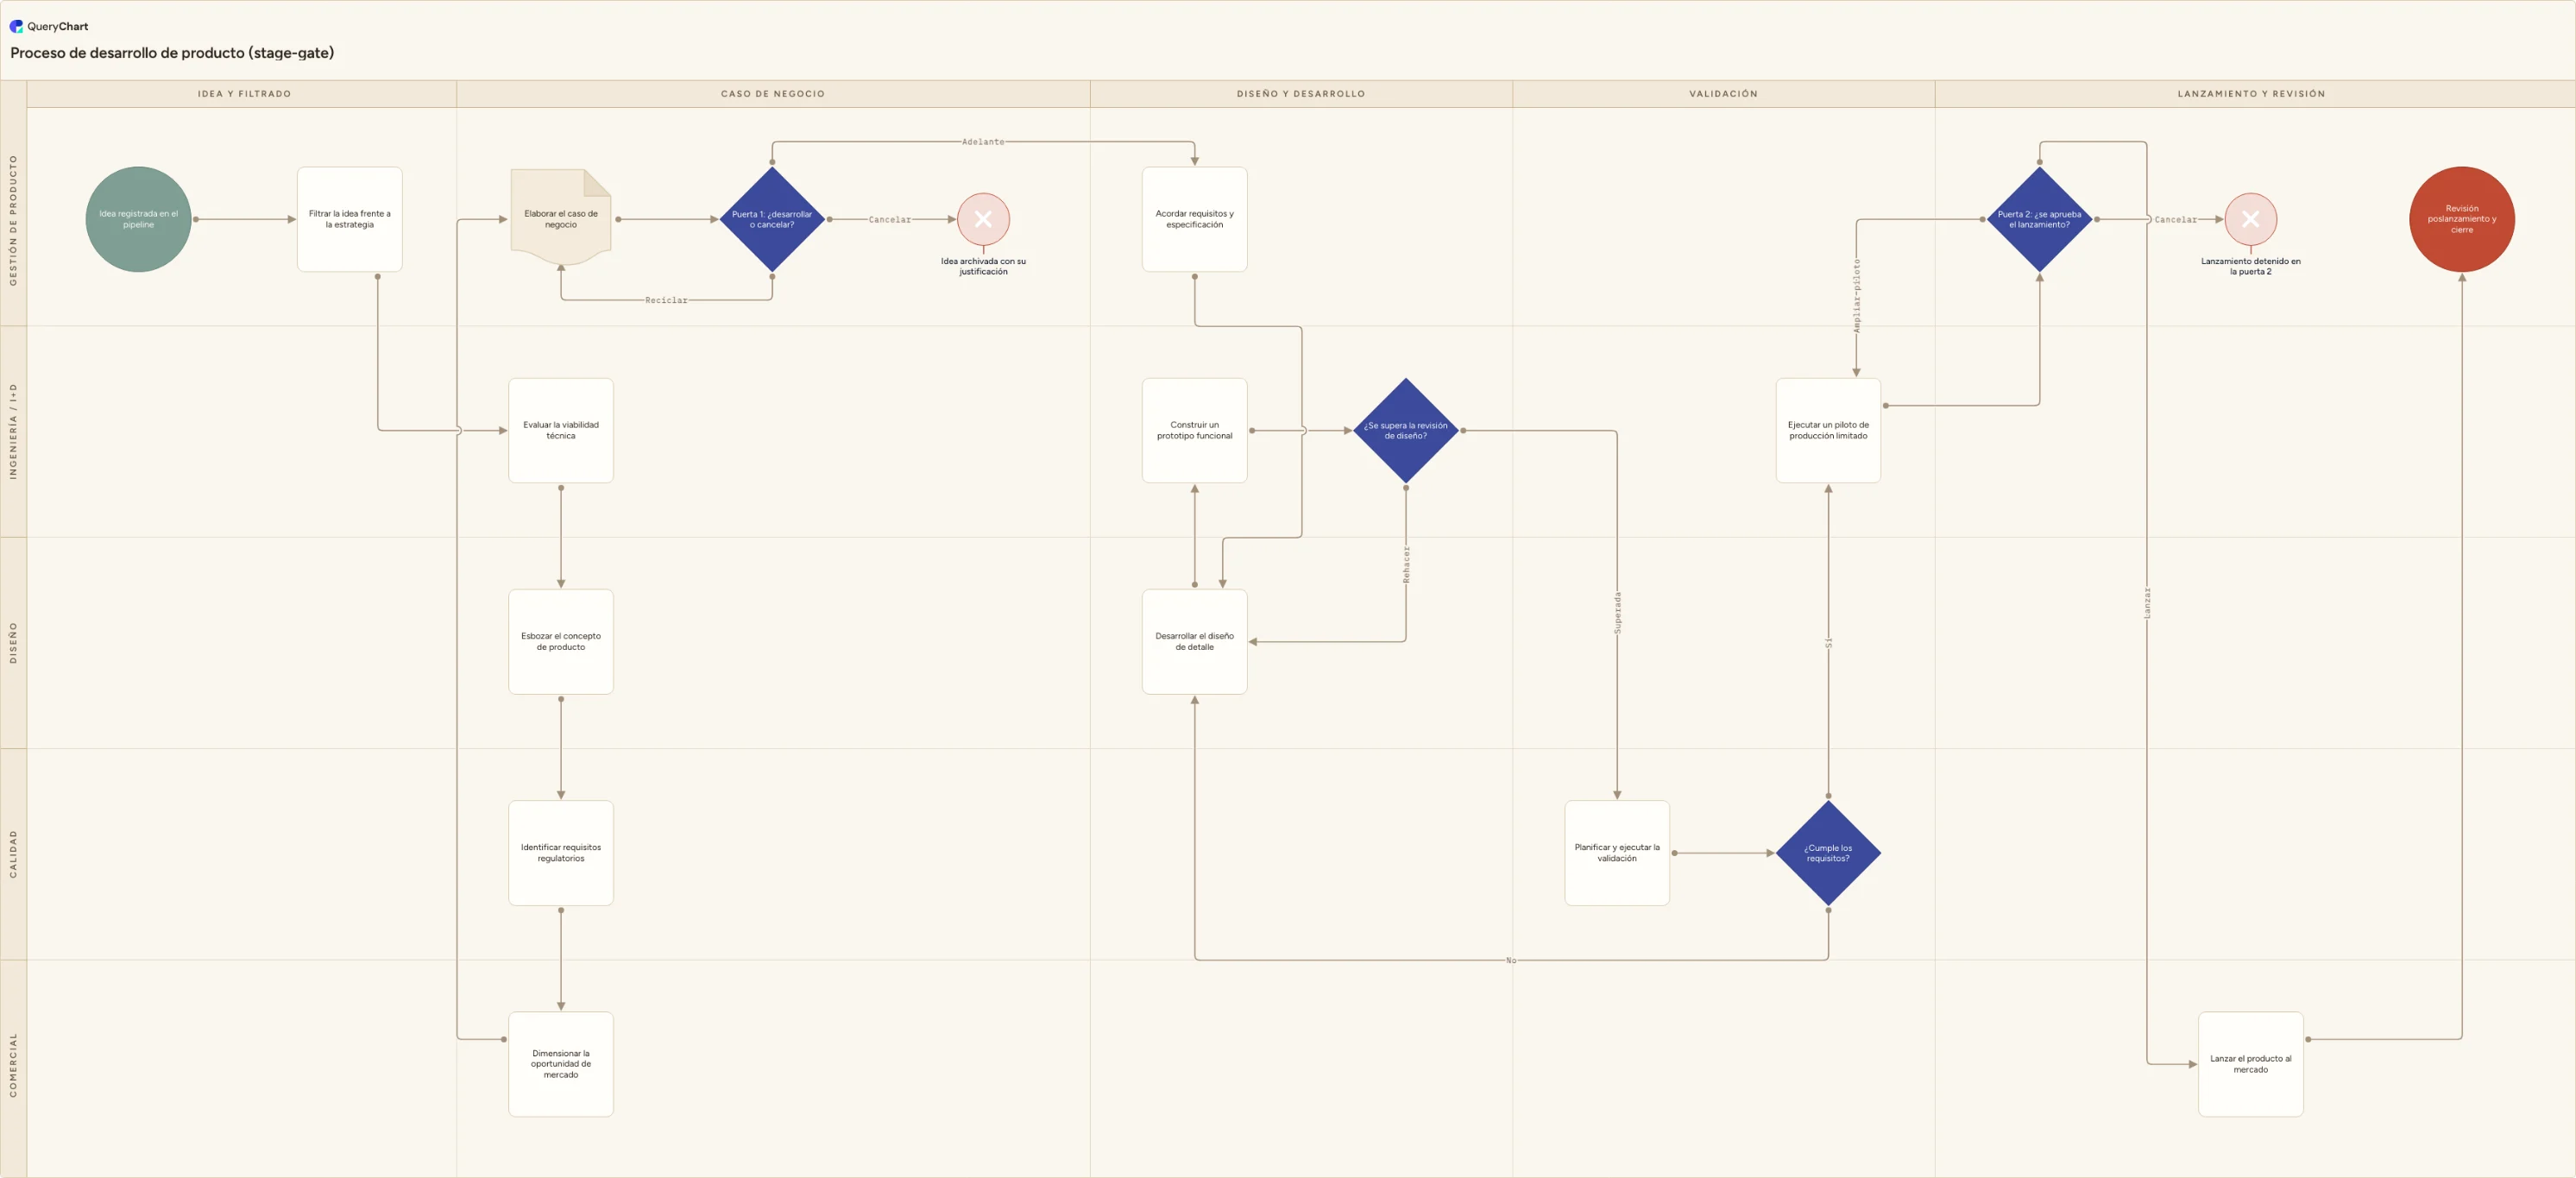Select the 'Lanzar el producto al mercado' box
Viewport: 2576px width, 1178px height.
tap(2250, 1064)
